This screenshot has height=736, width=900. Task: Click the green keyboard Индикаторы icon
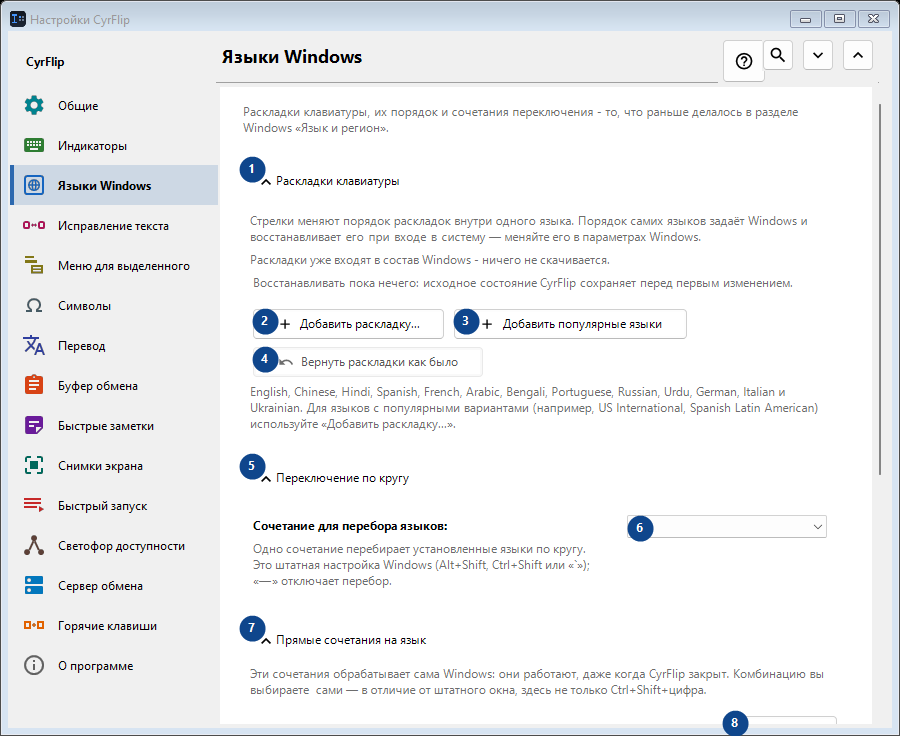(34, 145)
